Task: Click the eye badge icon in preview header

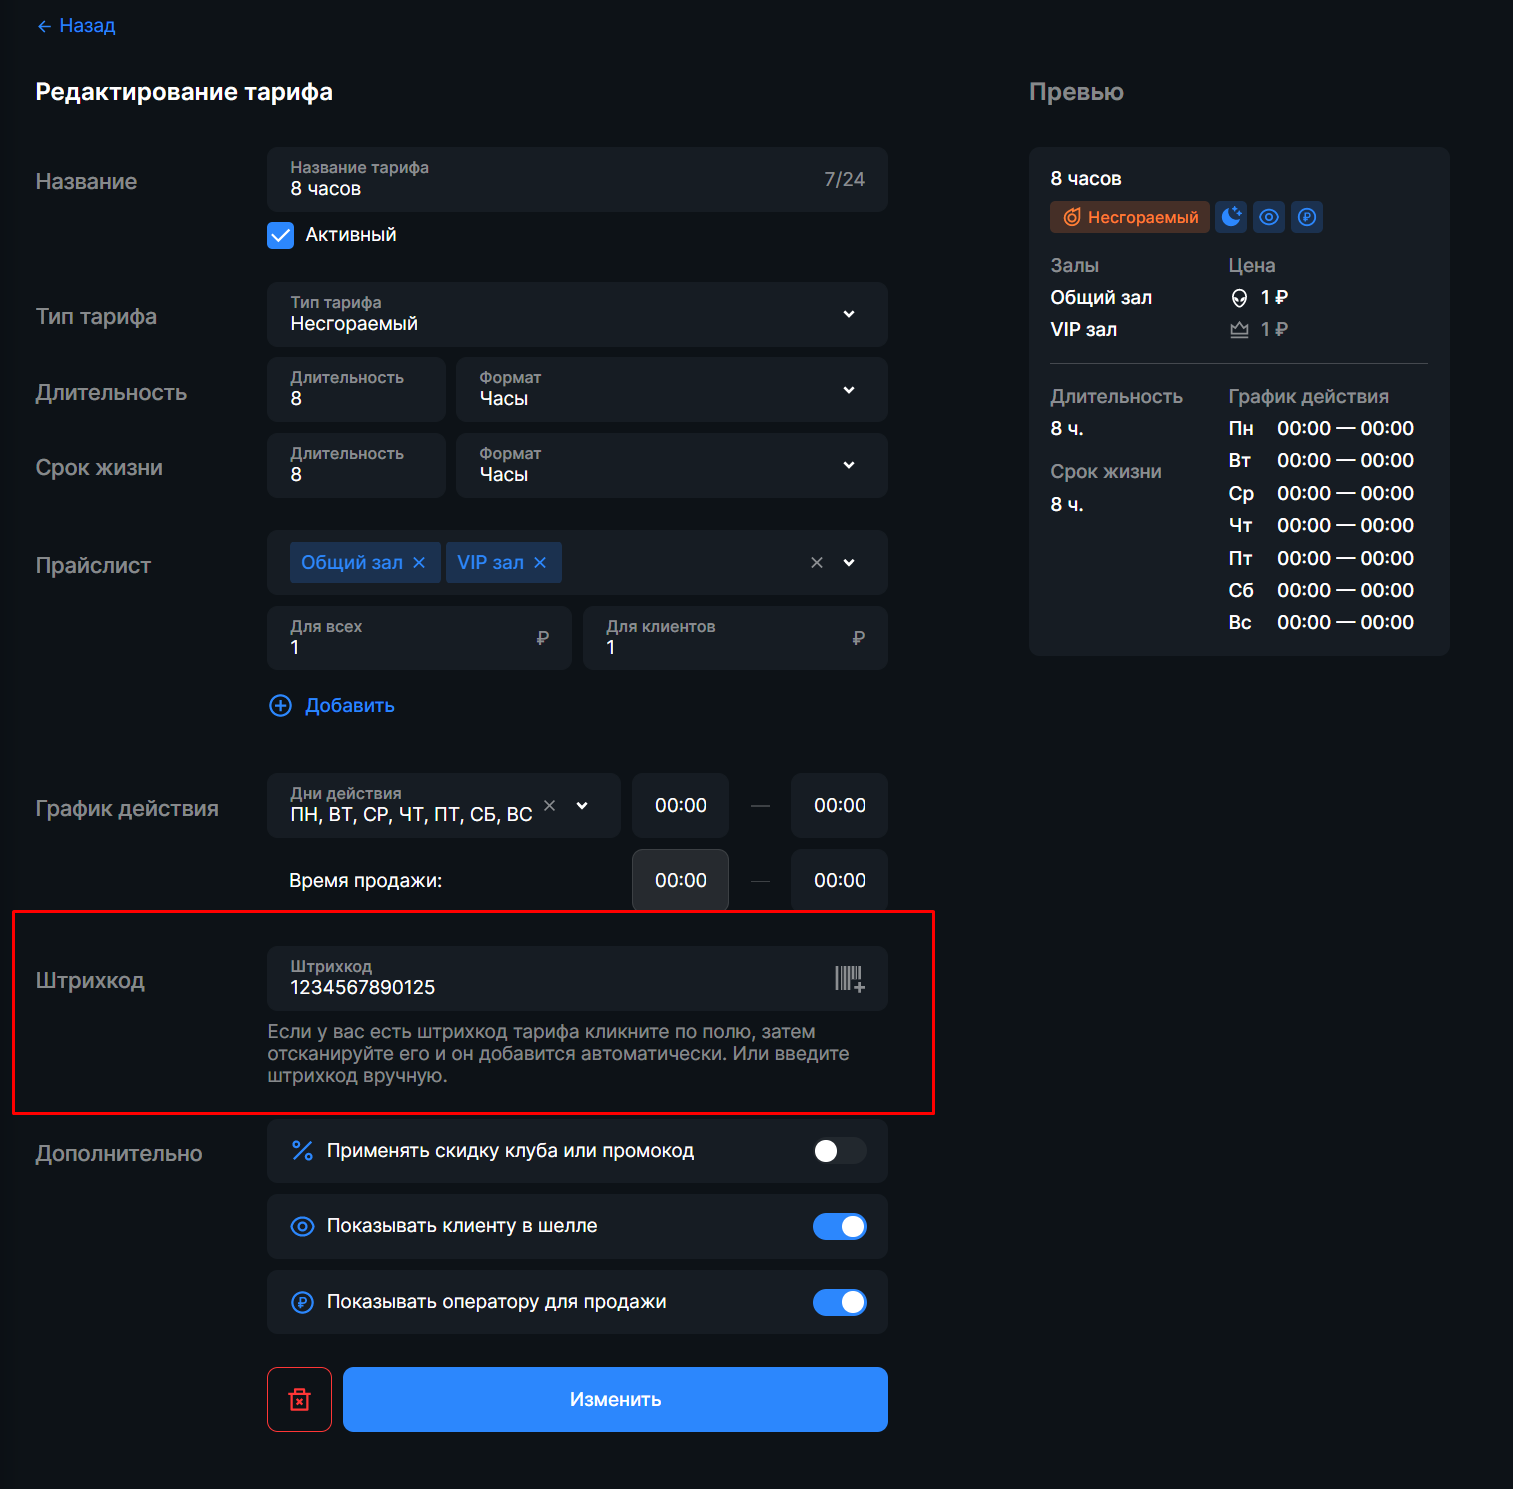Action: [x=1269, y=217]
